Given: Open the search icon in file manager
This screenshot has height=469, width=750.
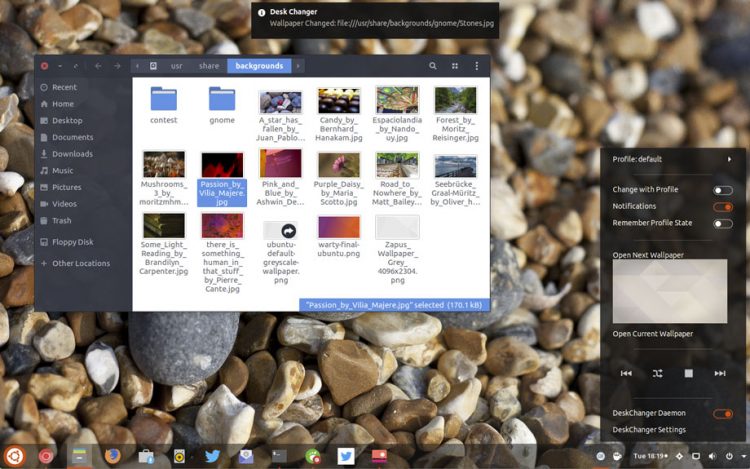Looking at the screenshot, I should click(432, 66).
